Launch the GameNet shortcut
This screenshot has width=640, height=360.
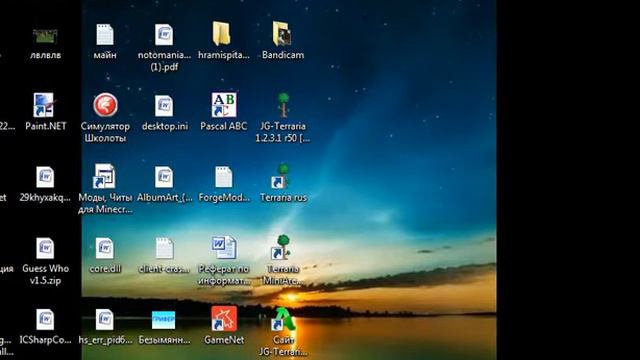(x=224, y=319)
